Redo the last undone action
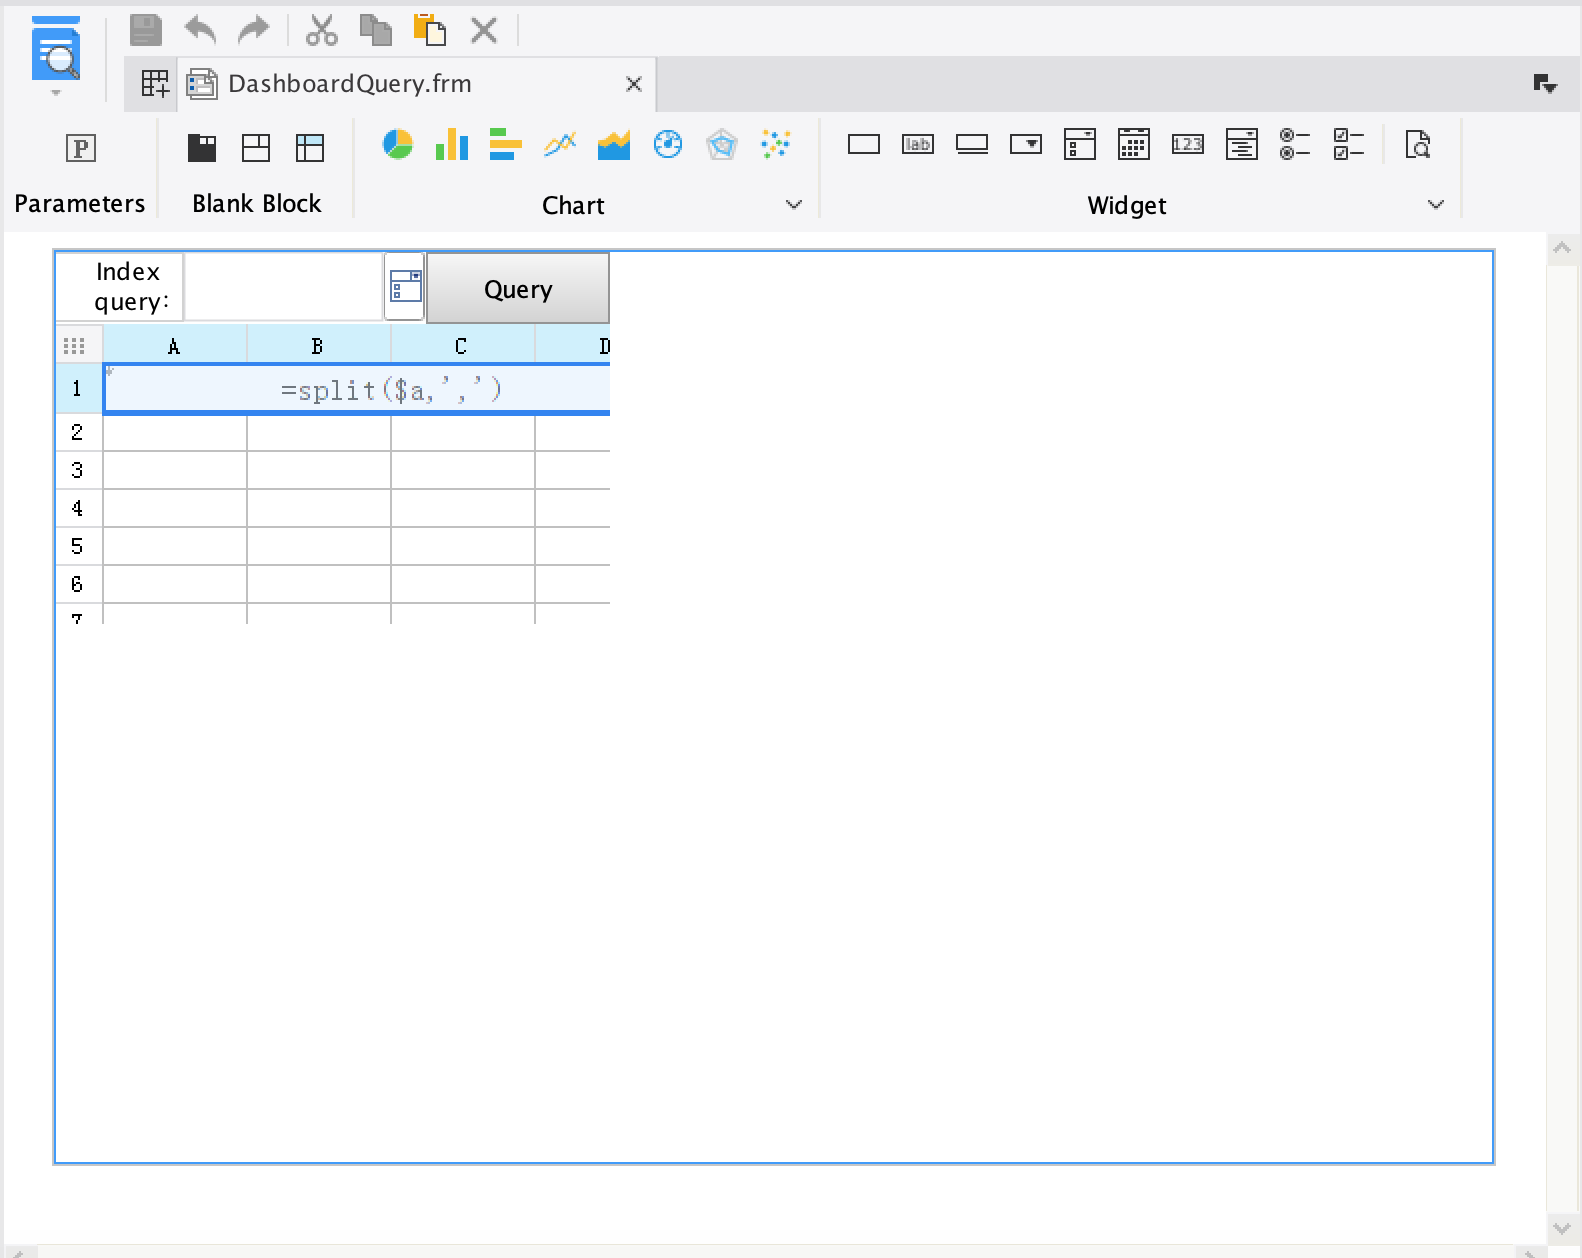Viewport: 1582px width, 1258px height. click(x=254, y=30)
